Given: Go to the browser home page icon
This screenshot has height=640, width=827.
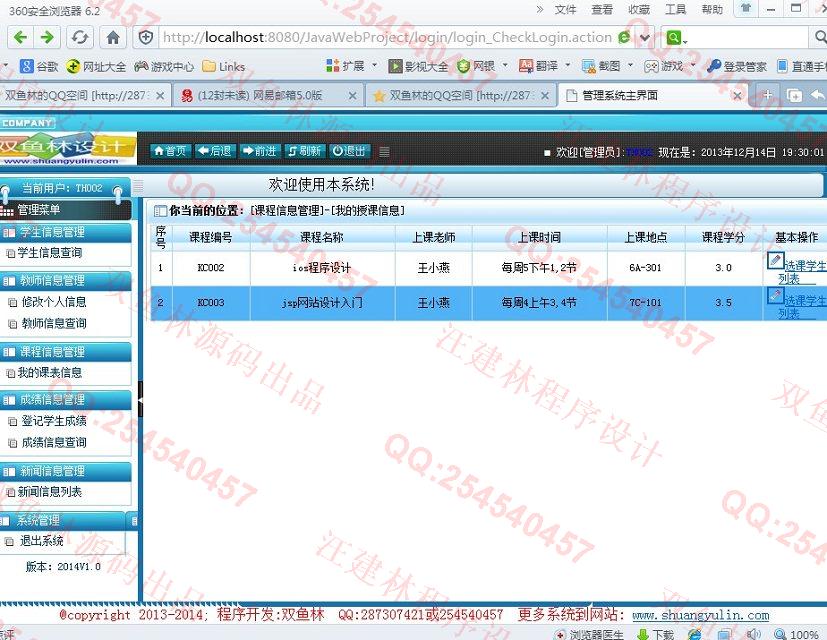Looking at the screenshot, I should tap(113, 37).
